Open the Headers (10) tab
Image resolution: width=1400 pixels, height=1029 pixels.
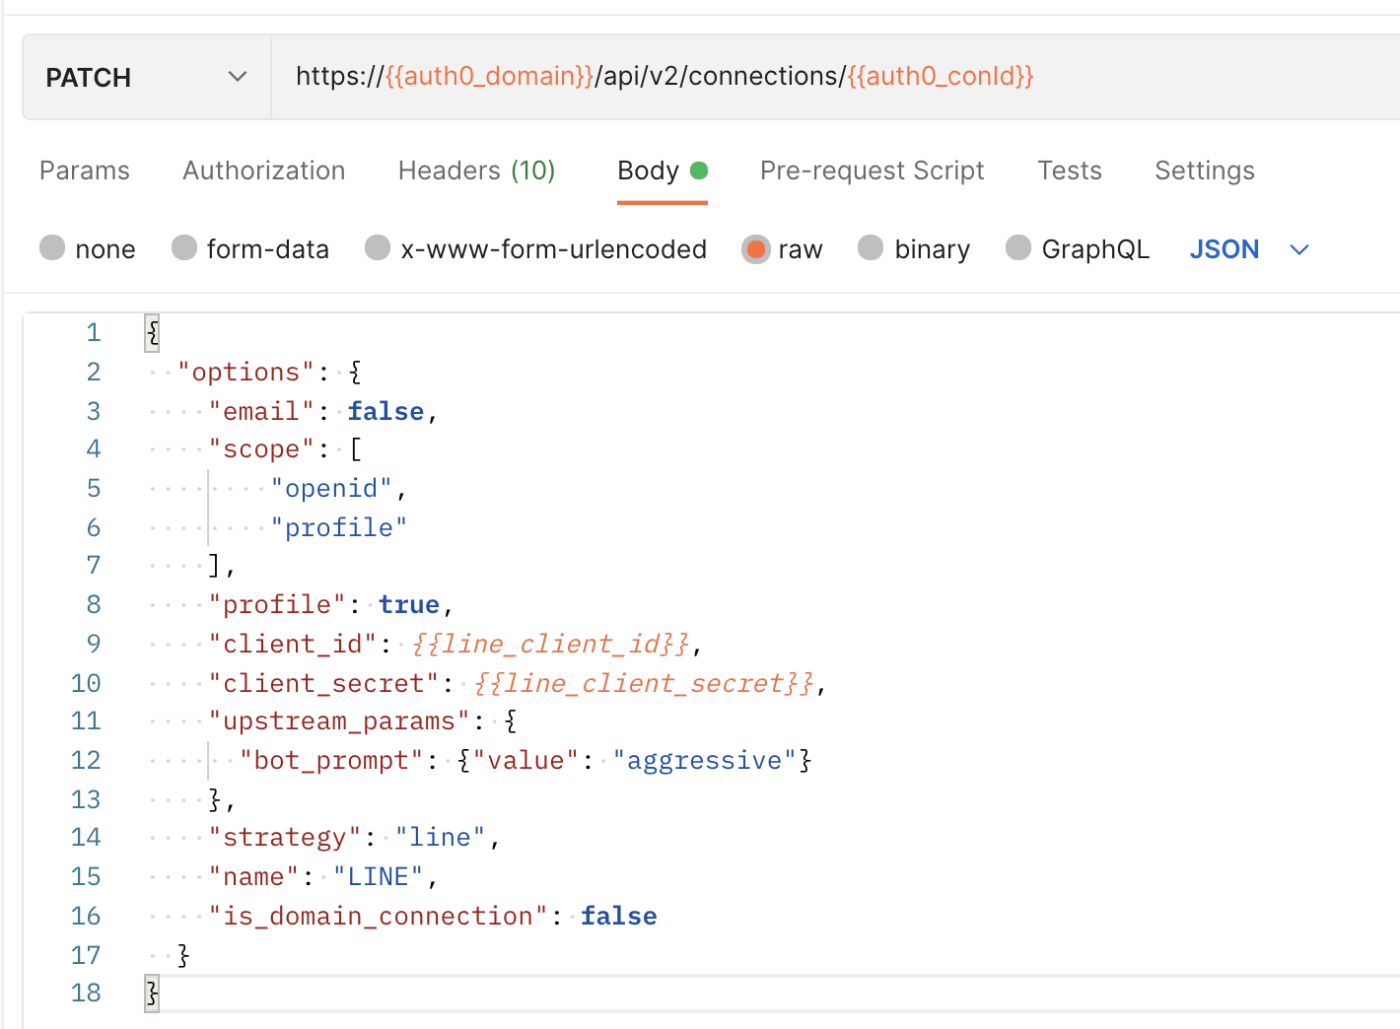click(477, 171)
